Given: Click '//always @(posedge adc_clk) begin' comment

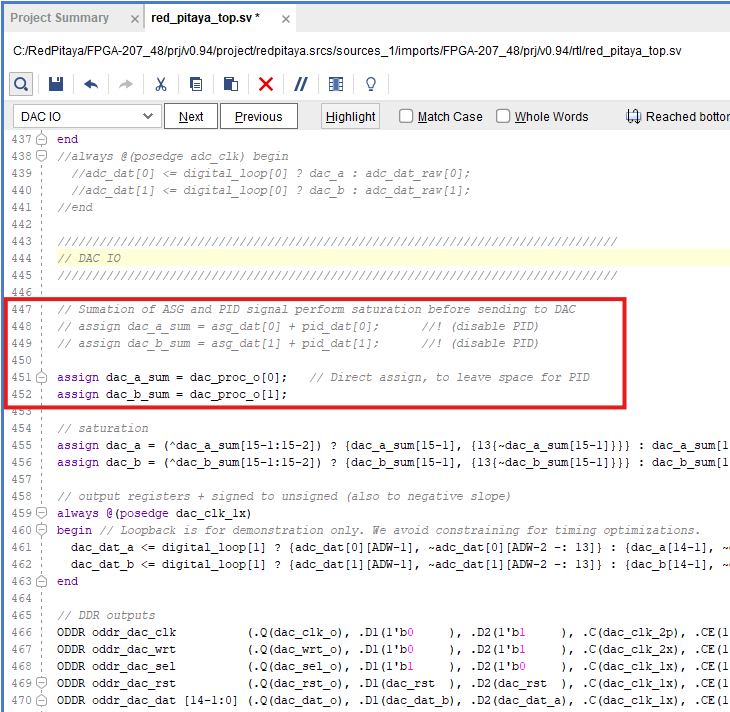Looking at the screenshot, I should pos(173,156).
